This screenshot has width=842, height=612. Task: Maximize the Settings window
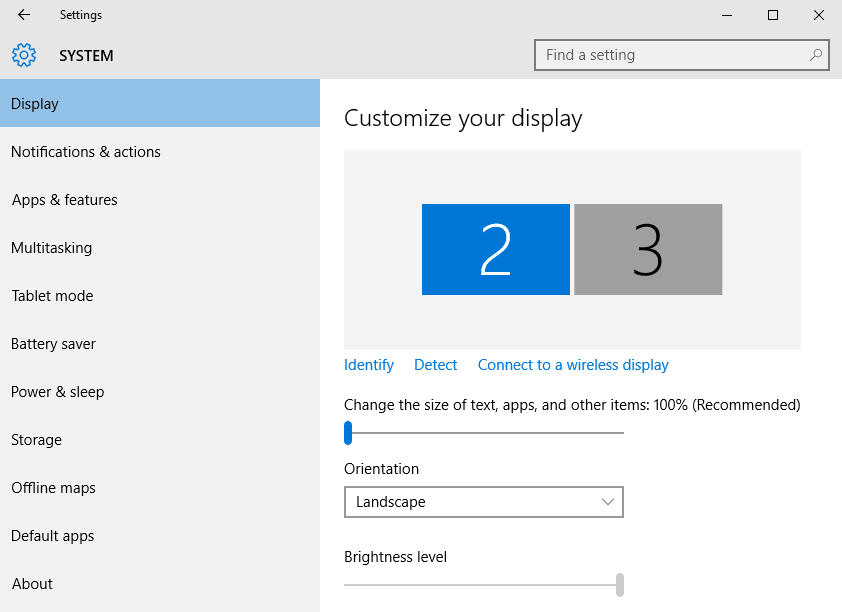(773, 15)
